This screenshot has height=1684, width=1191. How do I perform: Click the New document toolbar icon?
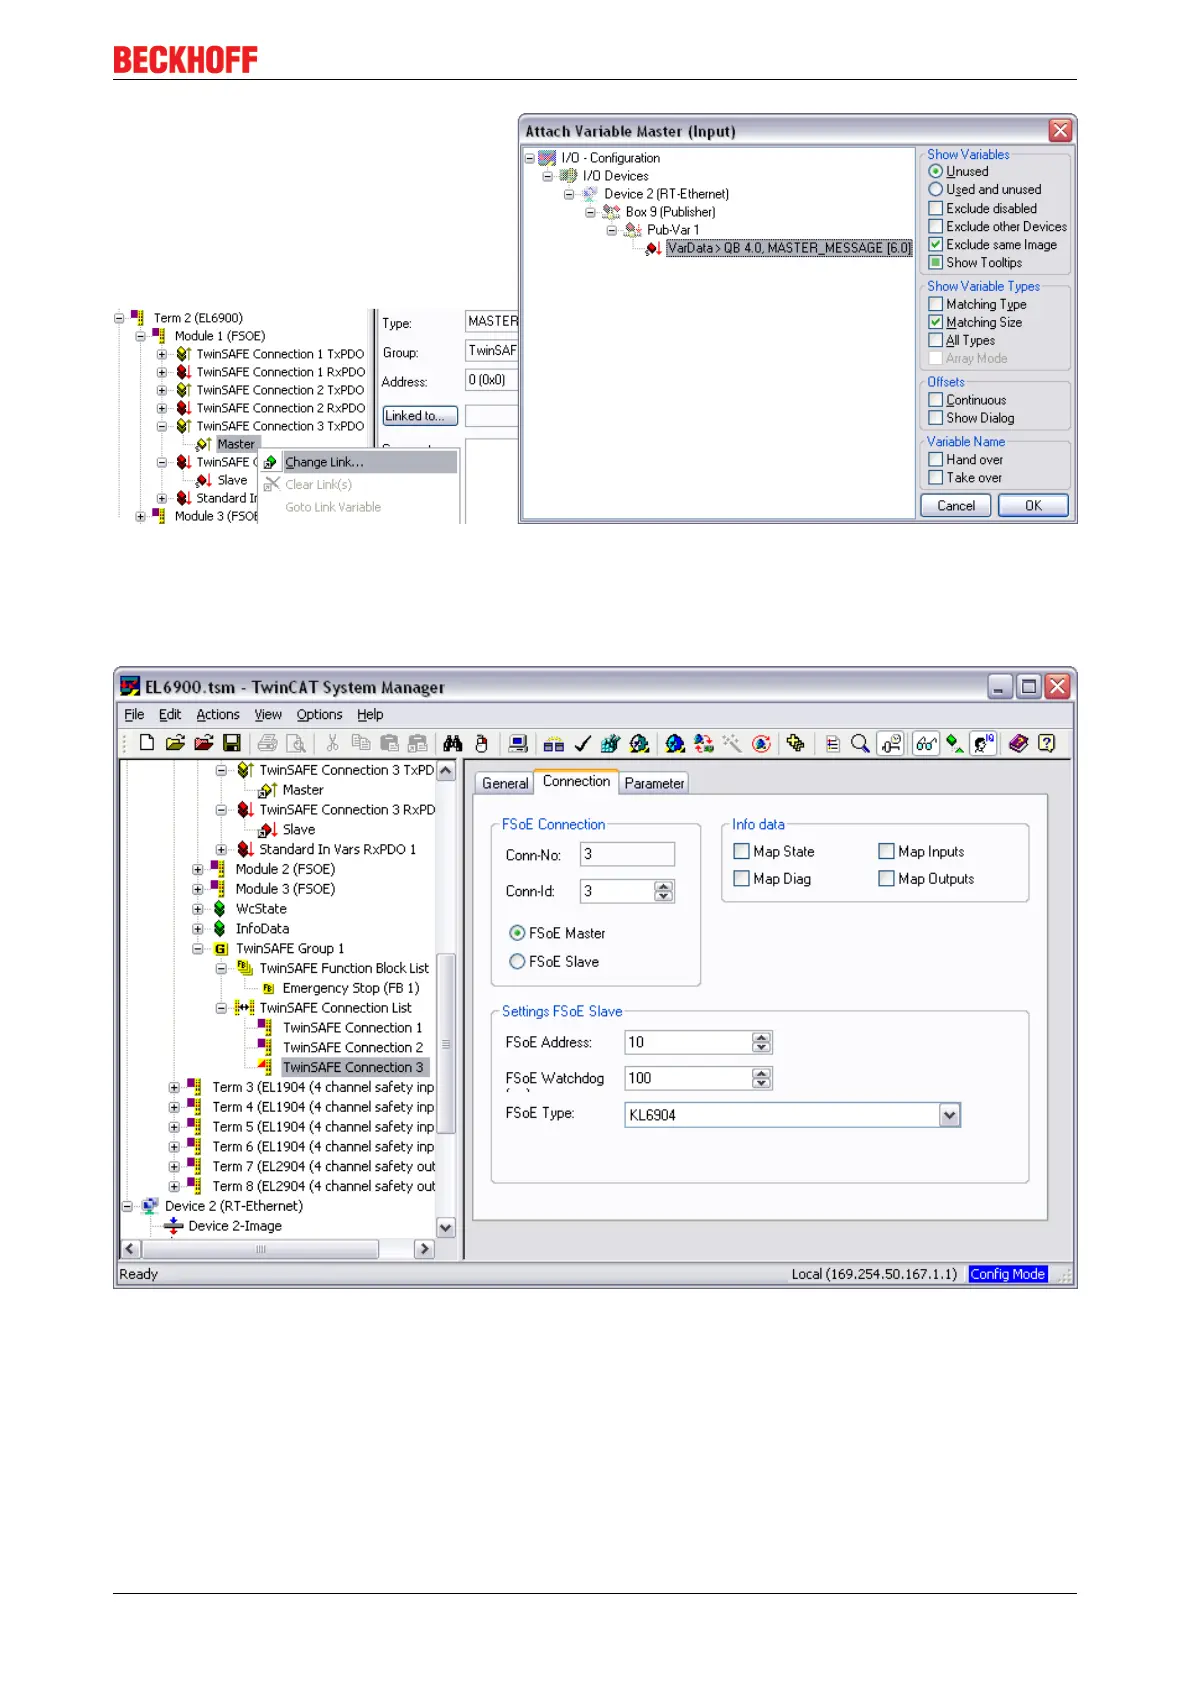147,743
